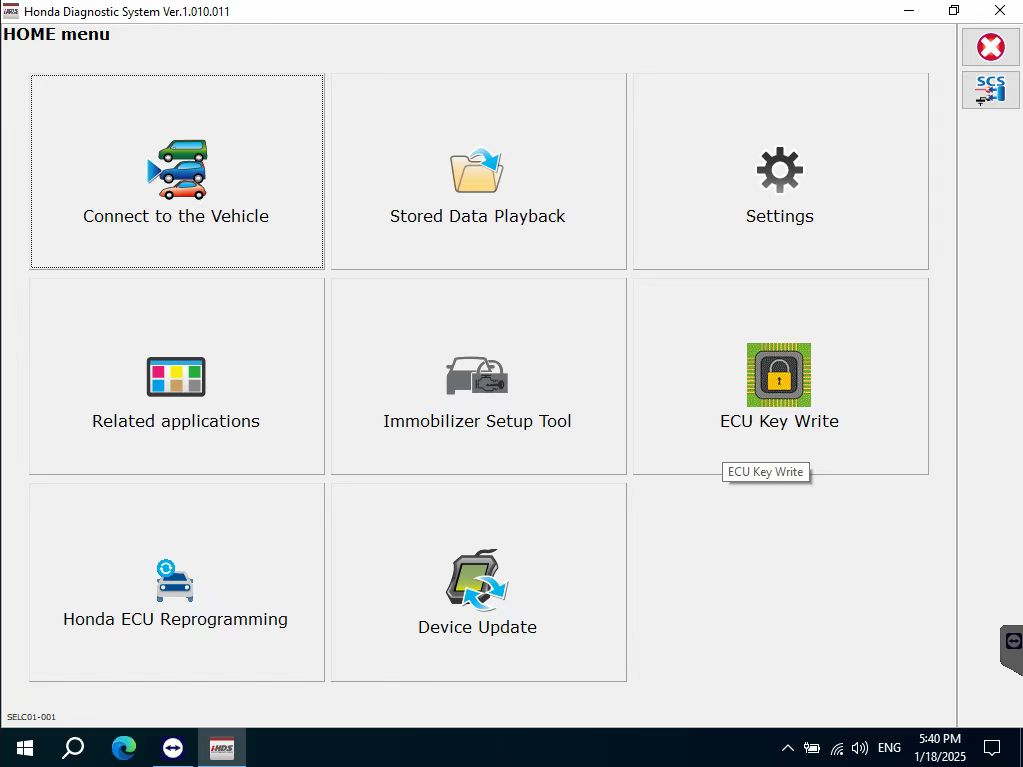Click the Connect to the Vehicle cars icon
Image resolution: width=1023 pixels, height=767 pixels.
coord(177,170)
